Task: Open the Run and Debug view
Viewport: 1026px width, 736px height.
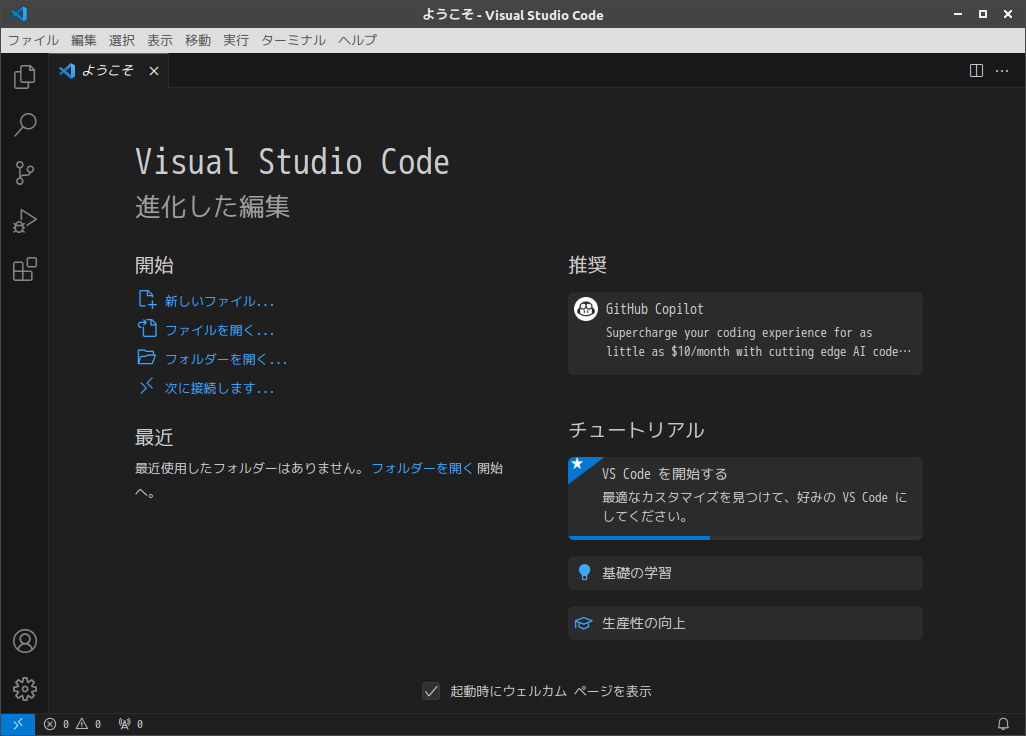Action: click(25, 221)
